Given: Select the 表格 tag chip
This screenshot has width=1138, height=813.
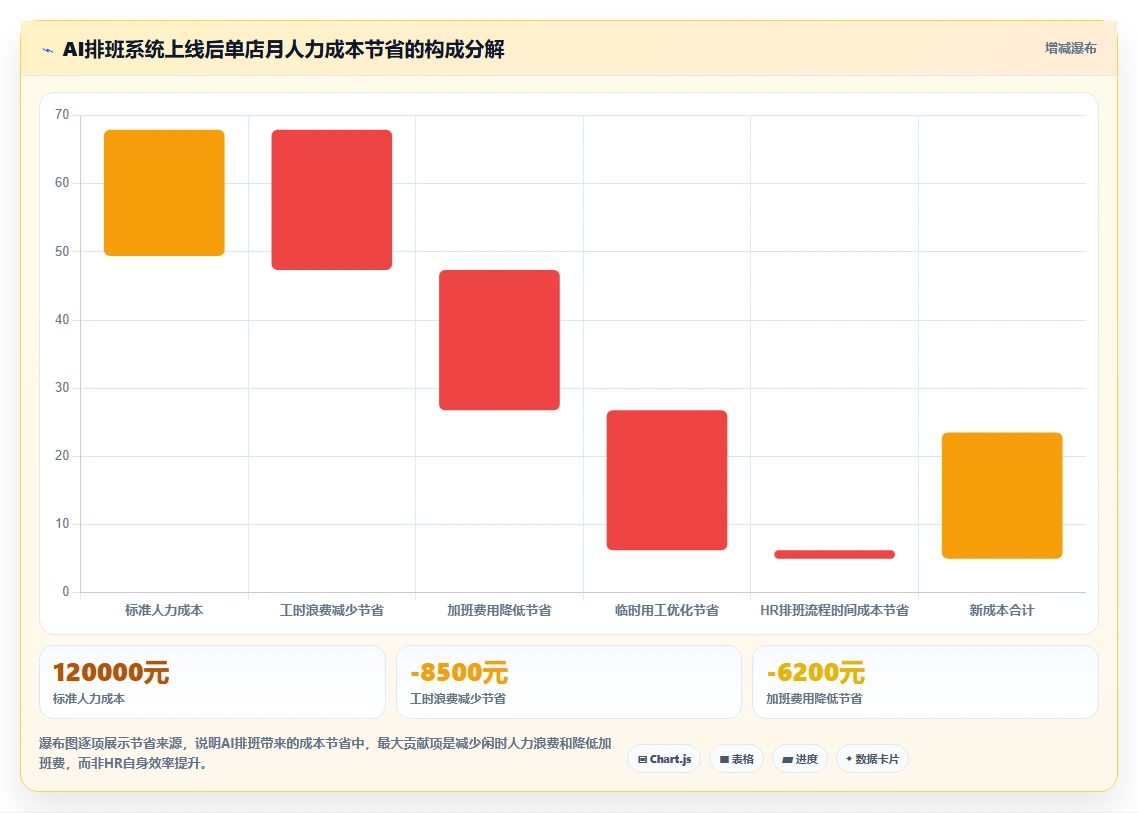Looking at the screenshot, I should pos(737,759).
